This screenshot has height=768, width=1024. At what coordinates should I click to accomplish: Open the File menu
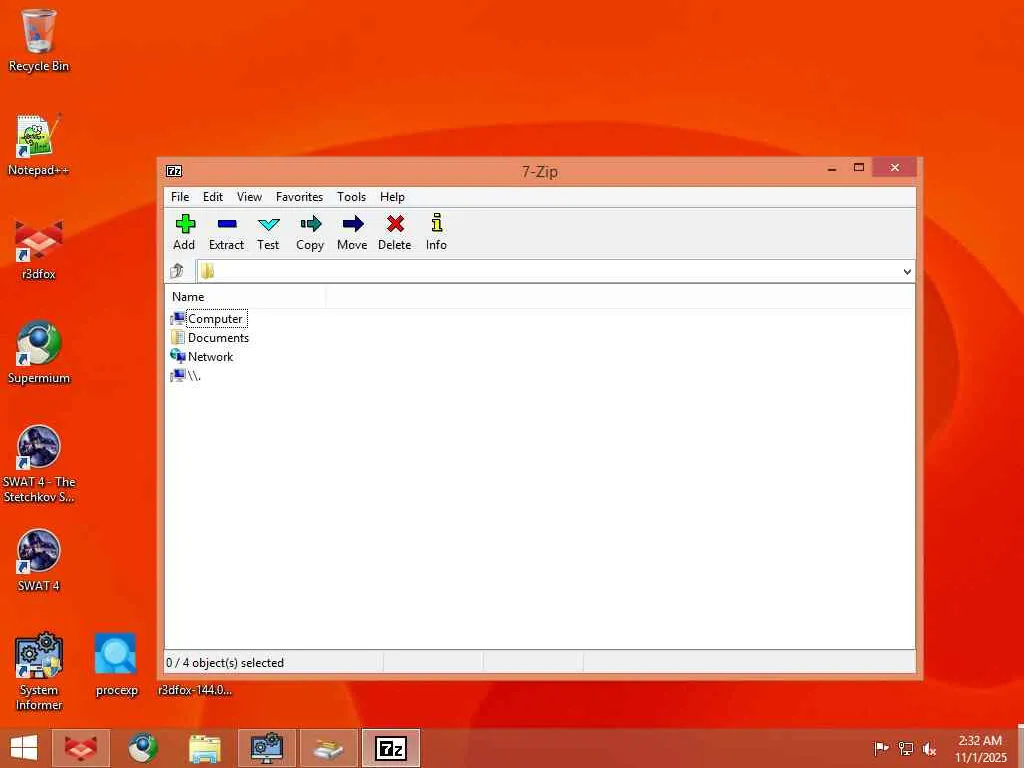[180, 197]
